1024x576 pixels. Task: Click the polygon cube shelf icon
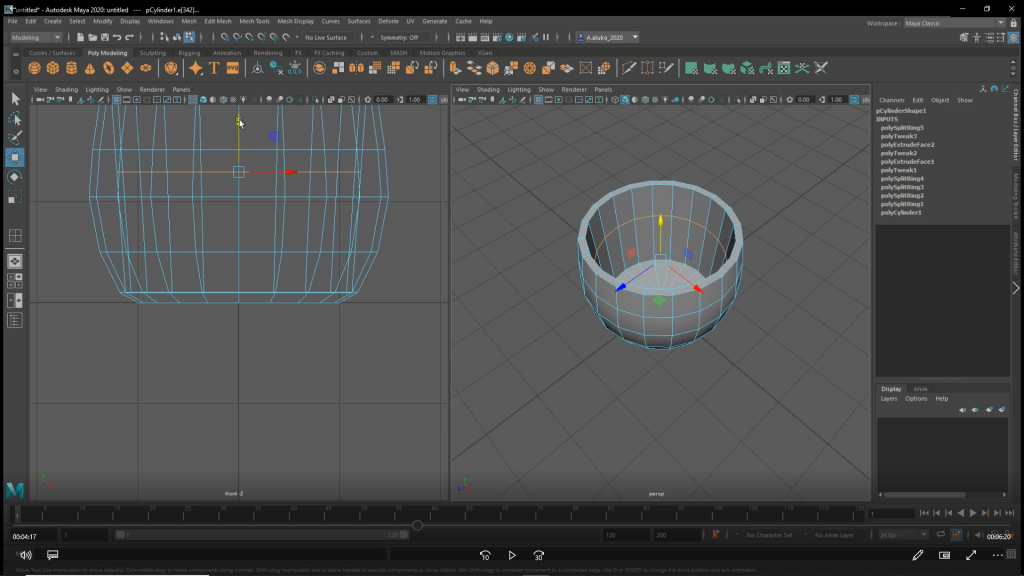[53, 68]
